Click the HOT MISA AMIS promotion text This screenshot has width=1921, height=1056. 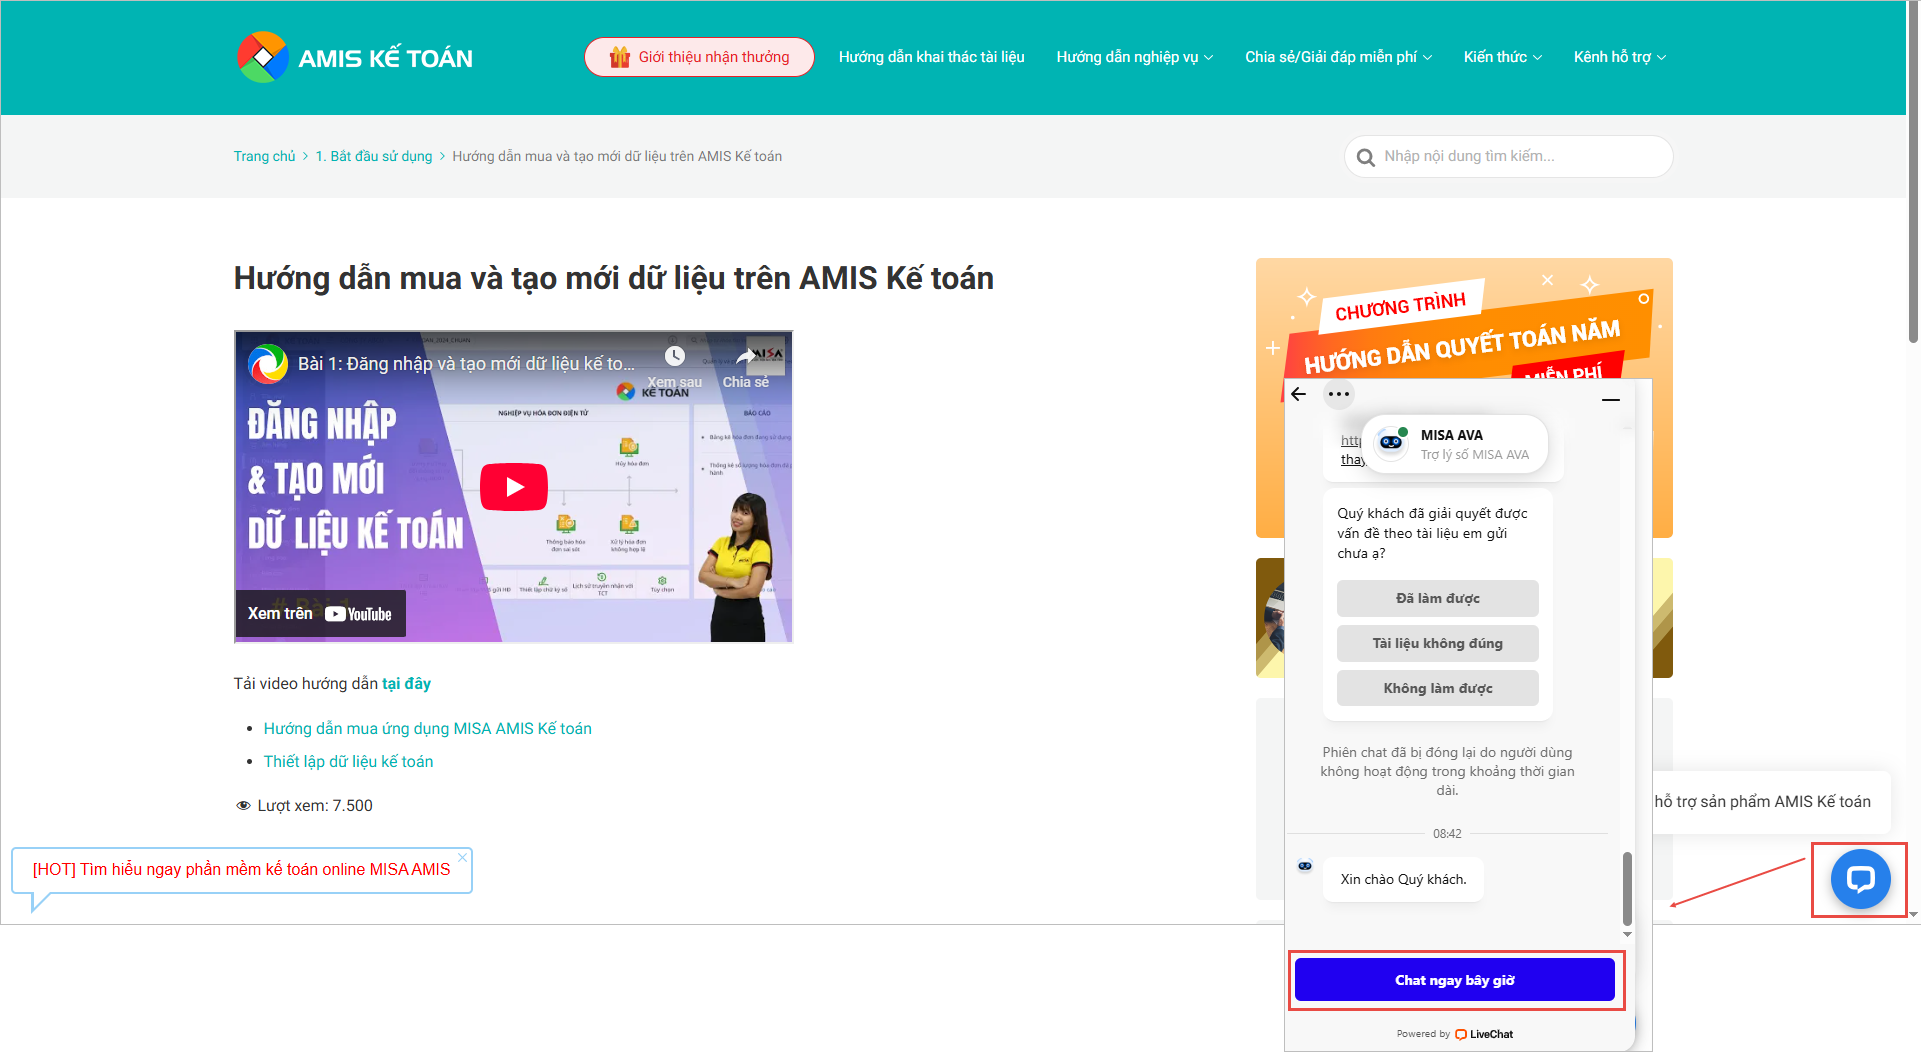pyautogui.click(x=241, y=870)
